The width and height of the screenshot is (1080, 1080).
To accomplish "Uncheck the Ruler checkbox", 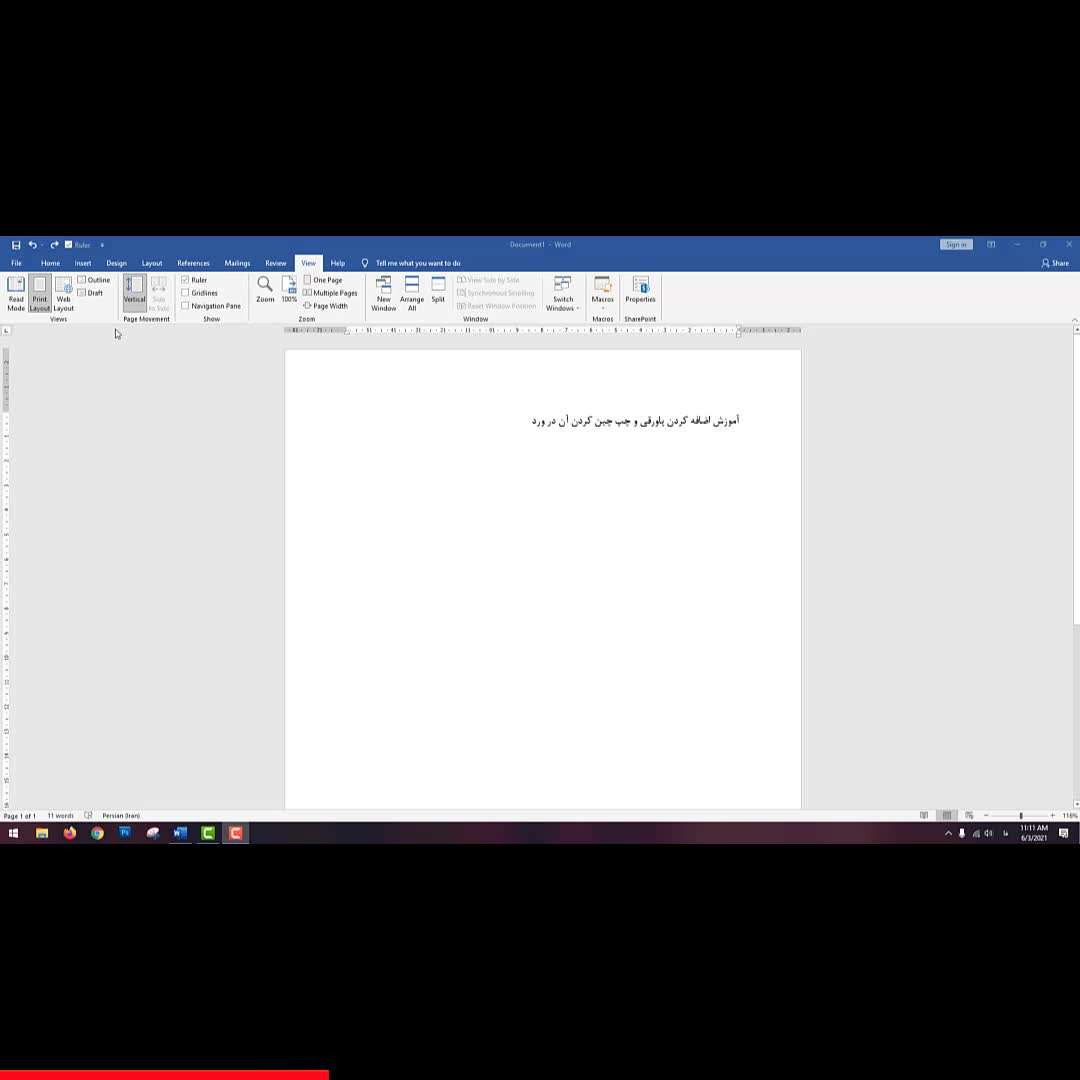I will click(185, 280).
